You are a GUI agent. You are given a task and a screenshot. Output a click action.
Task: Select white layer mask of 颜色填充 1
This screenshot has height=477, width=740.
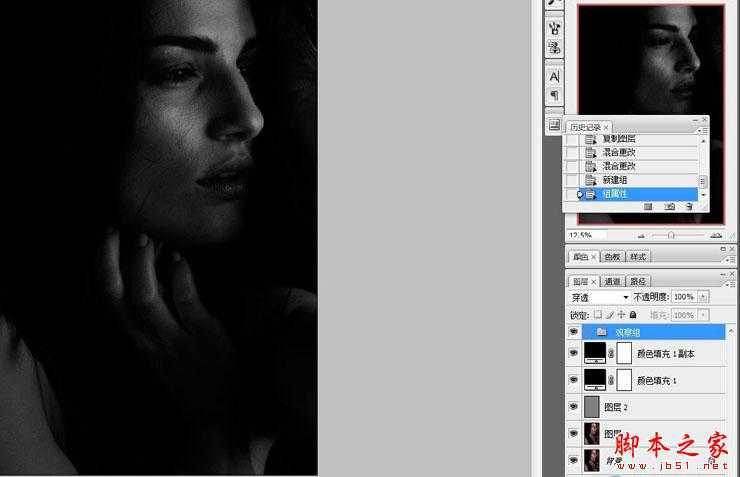(x=624, y=380)
